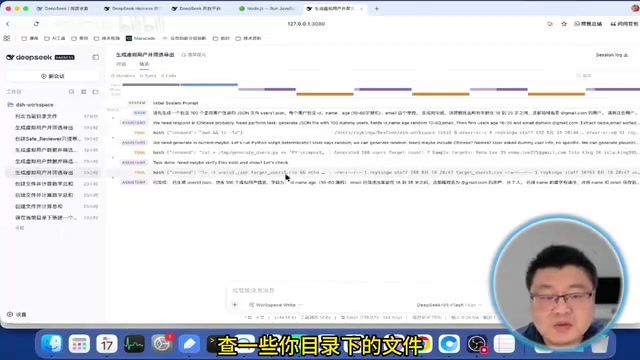Open the settings (设置) at sidebar bottom
640x360 pixels.
click(17, 314)
